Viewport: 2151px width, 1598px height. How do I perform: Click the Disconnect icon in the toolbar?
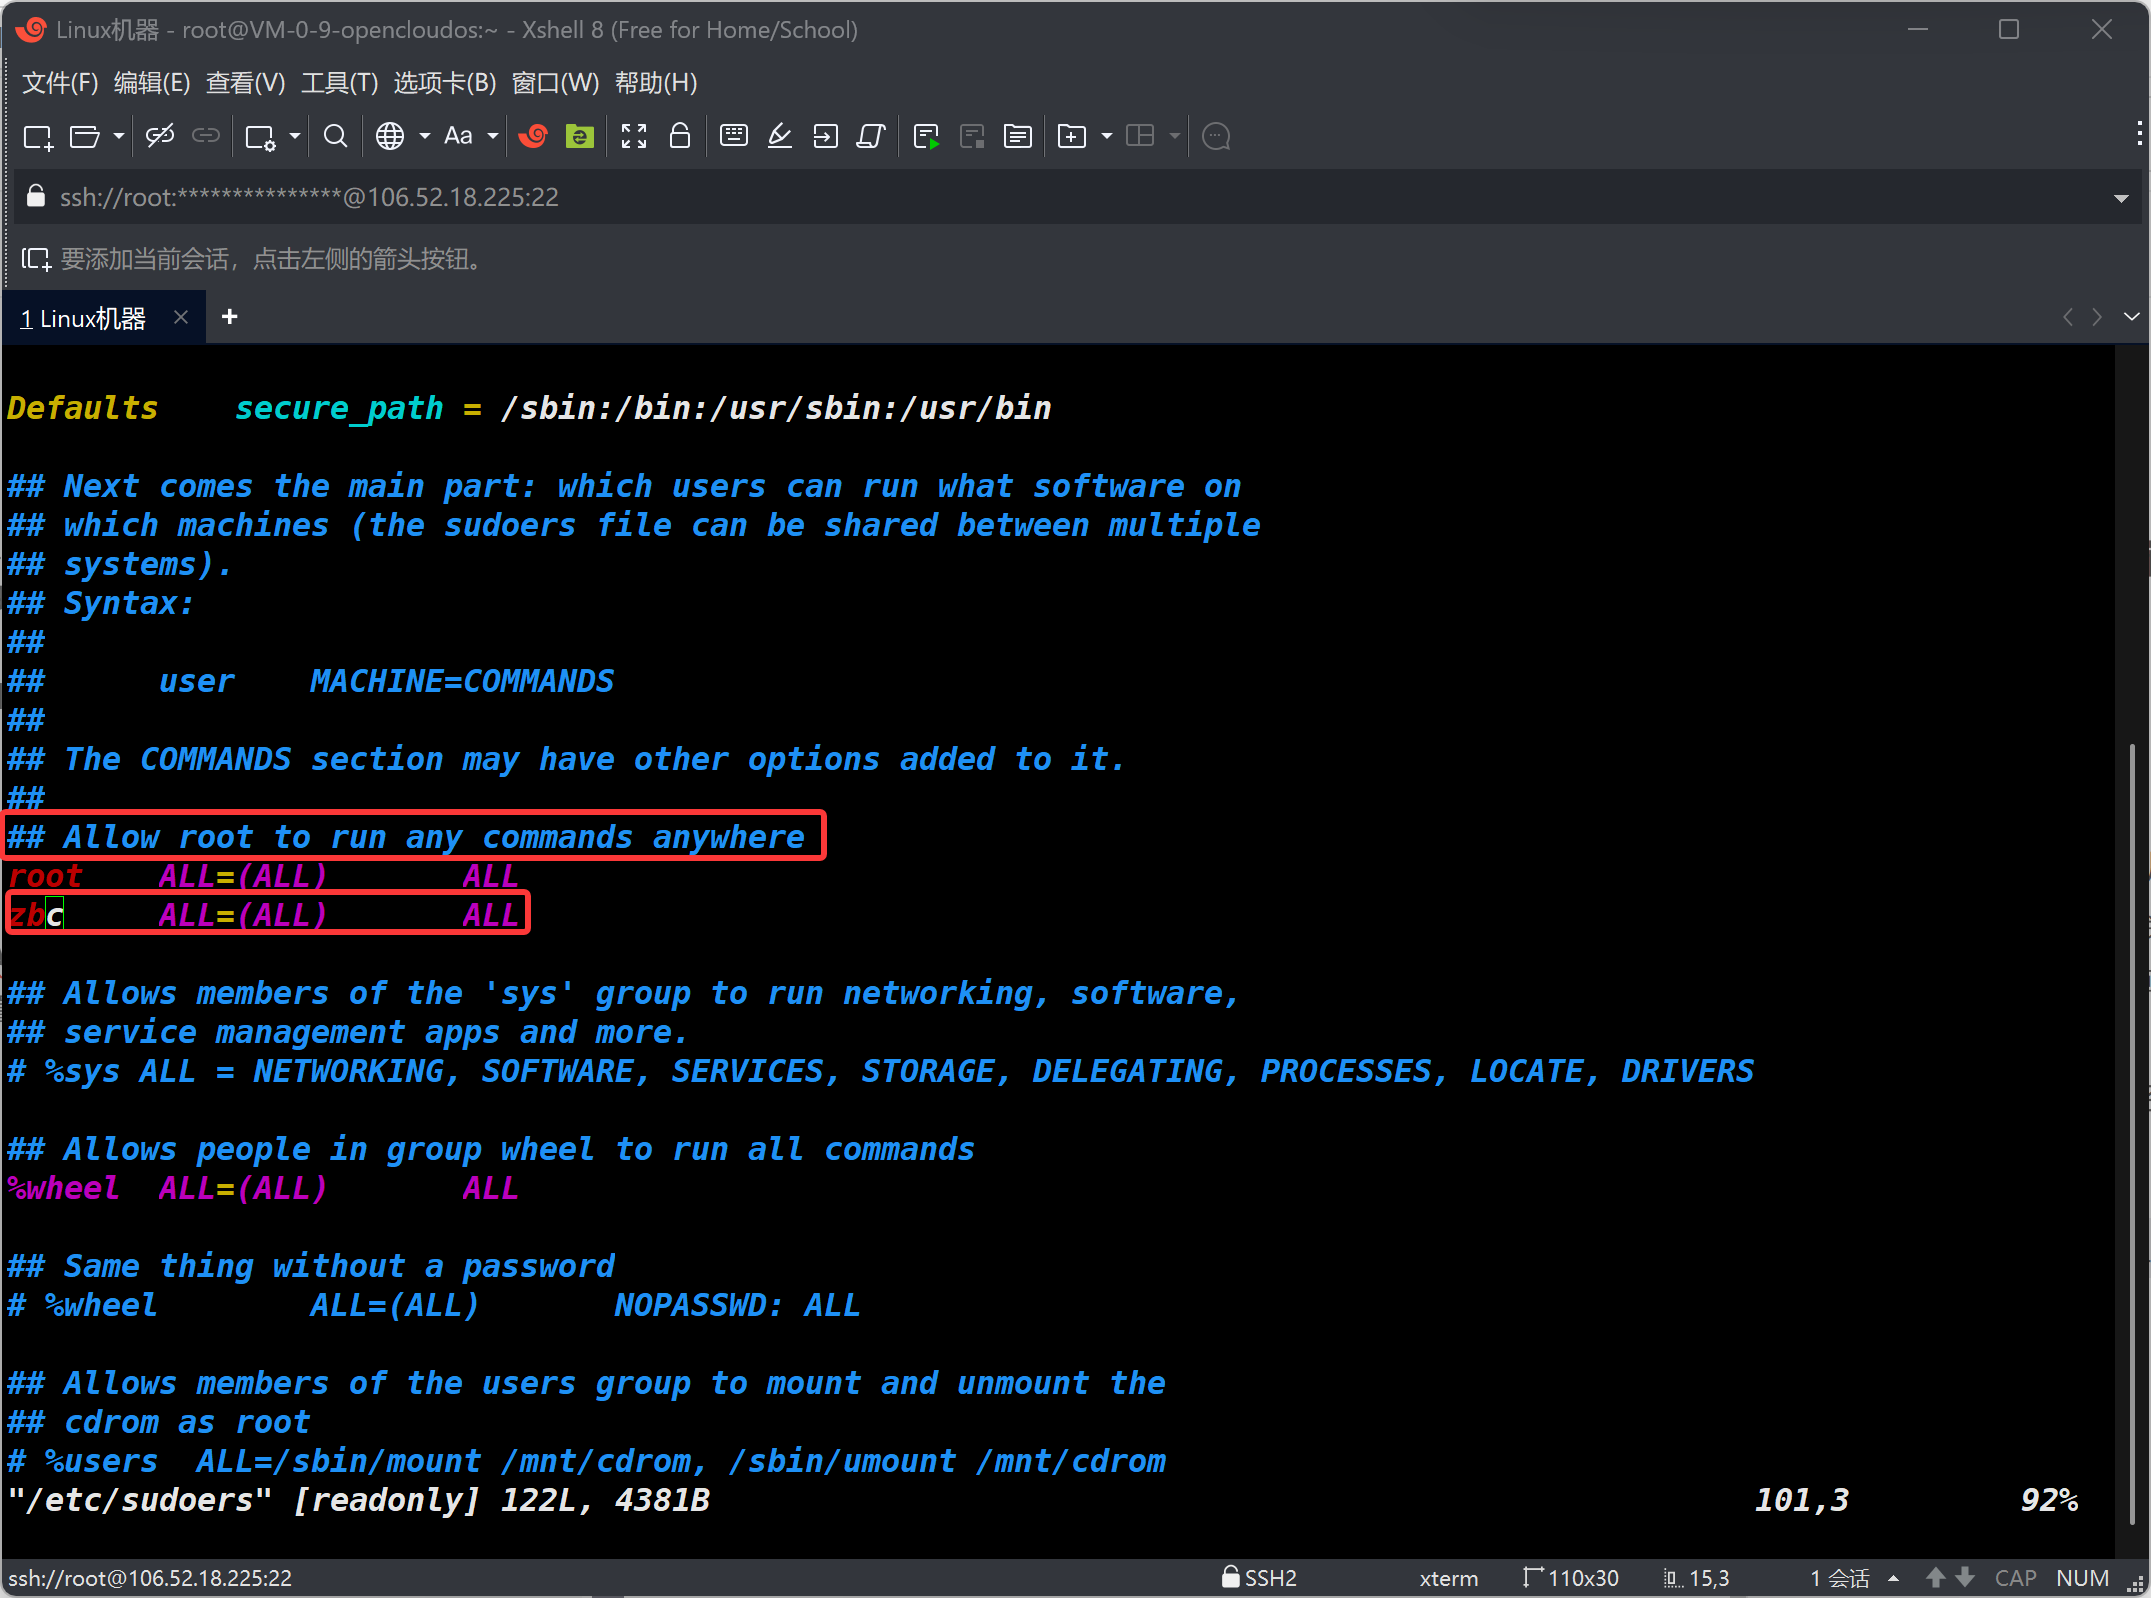(160, 136)
